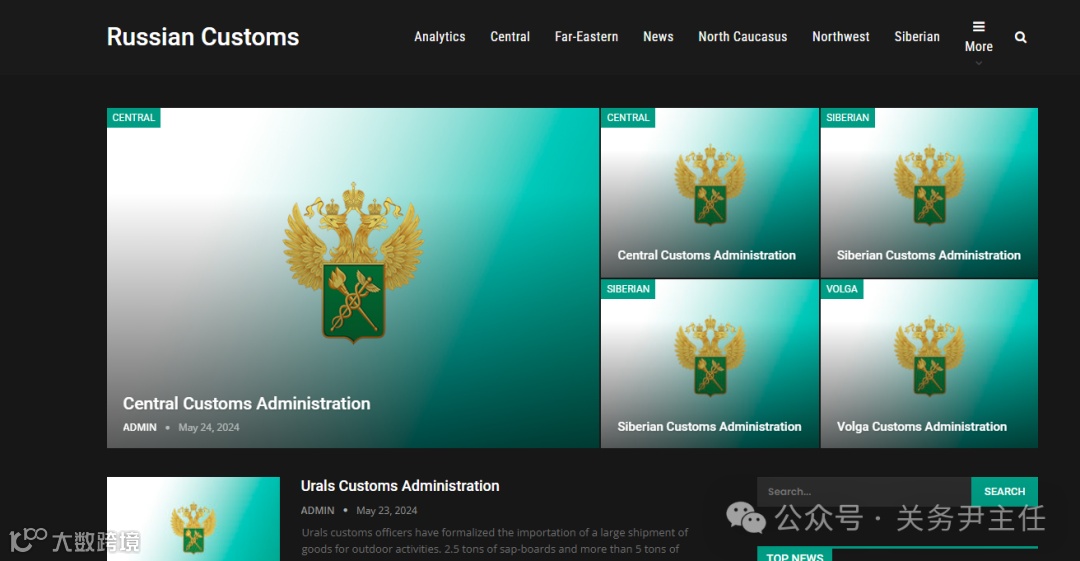The height and width of the screenshot is (561, 1080).
Task: Open the search magnifier icon in header
Action: [1020, 37]
